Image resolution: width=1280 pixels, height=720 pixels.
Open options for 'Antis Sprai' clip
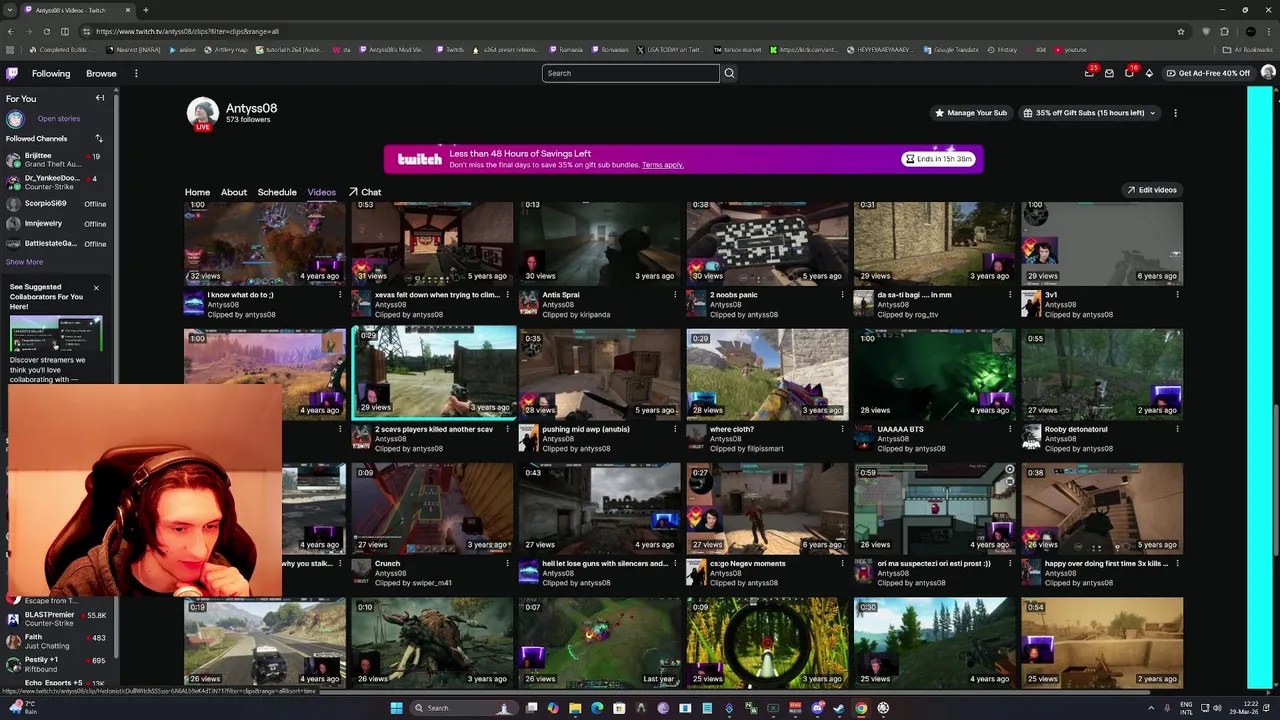(x=675, y=295)
